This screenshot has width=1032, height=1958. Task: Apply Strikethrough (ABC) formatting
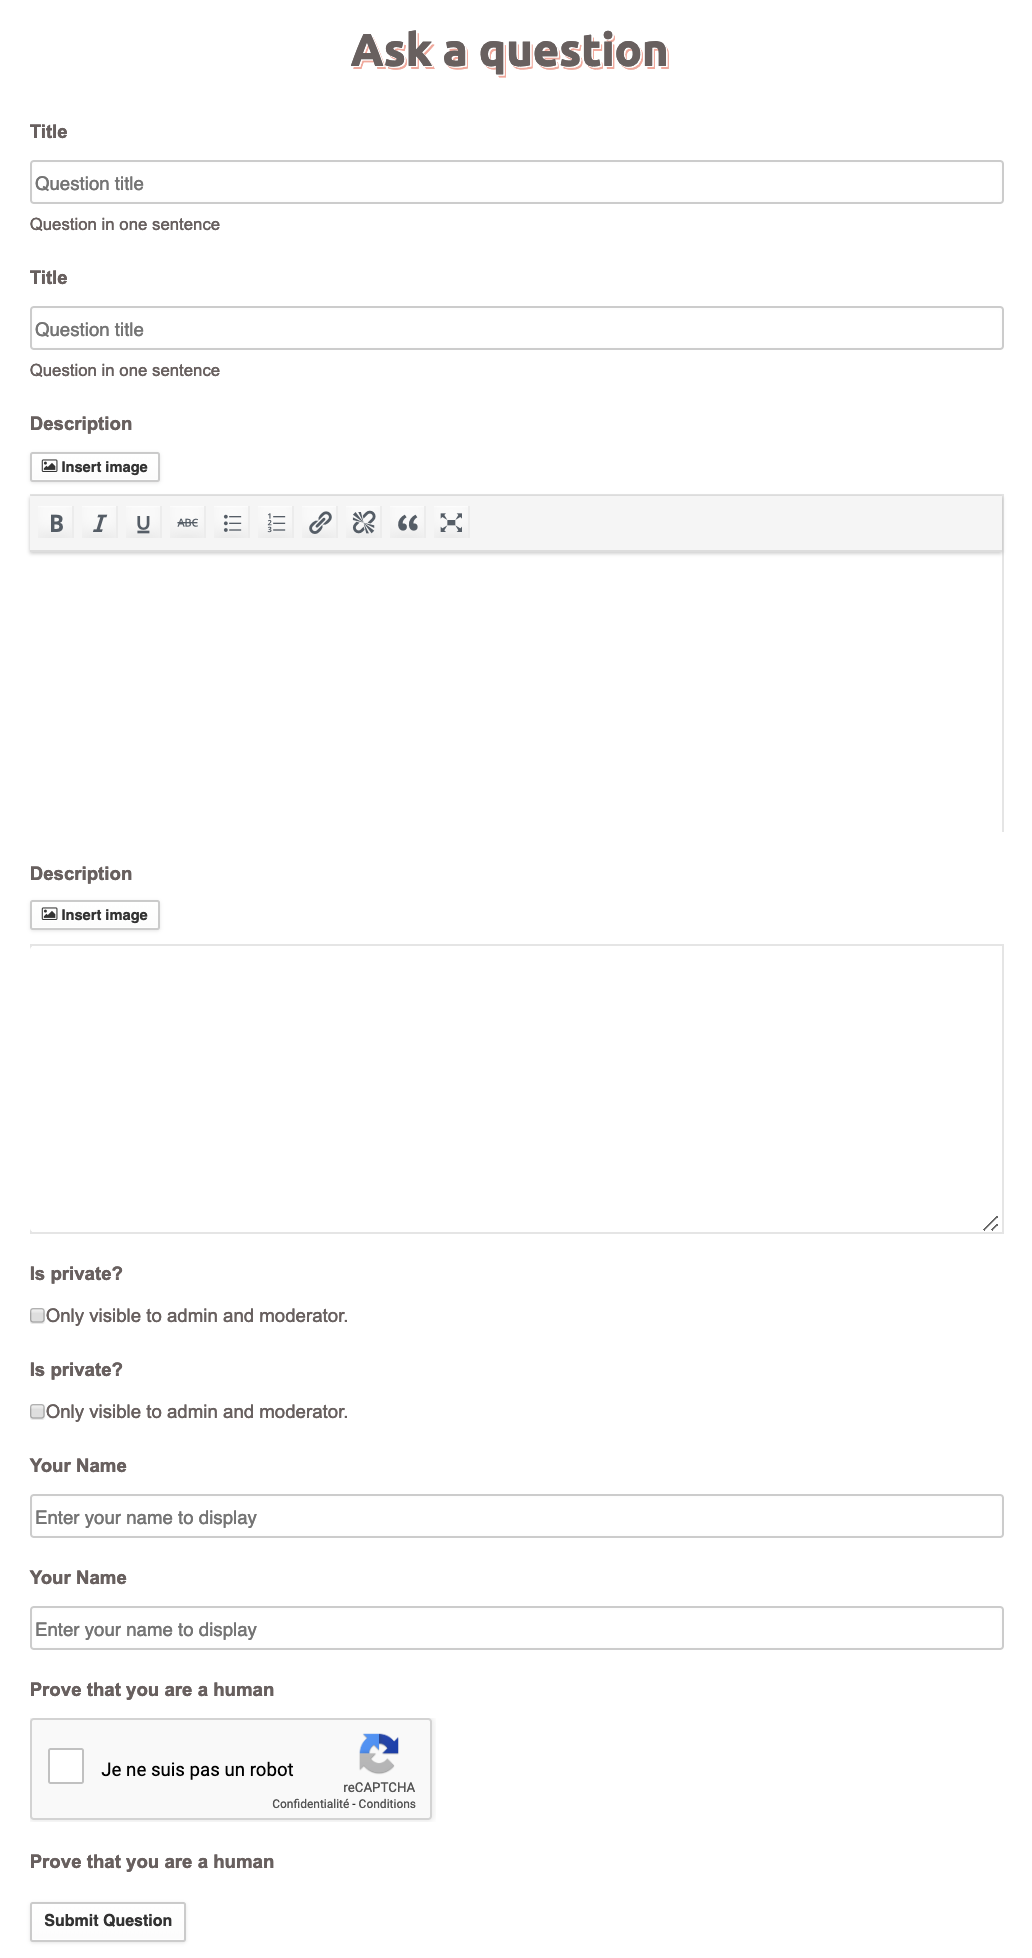187,522
